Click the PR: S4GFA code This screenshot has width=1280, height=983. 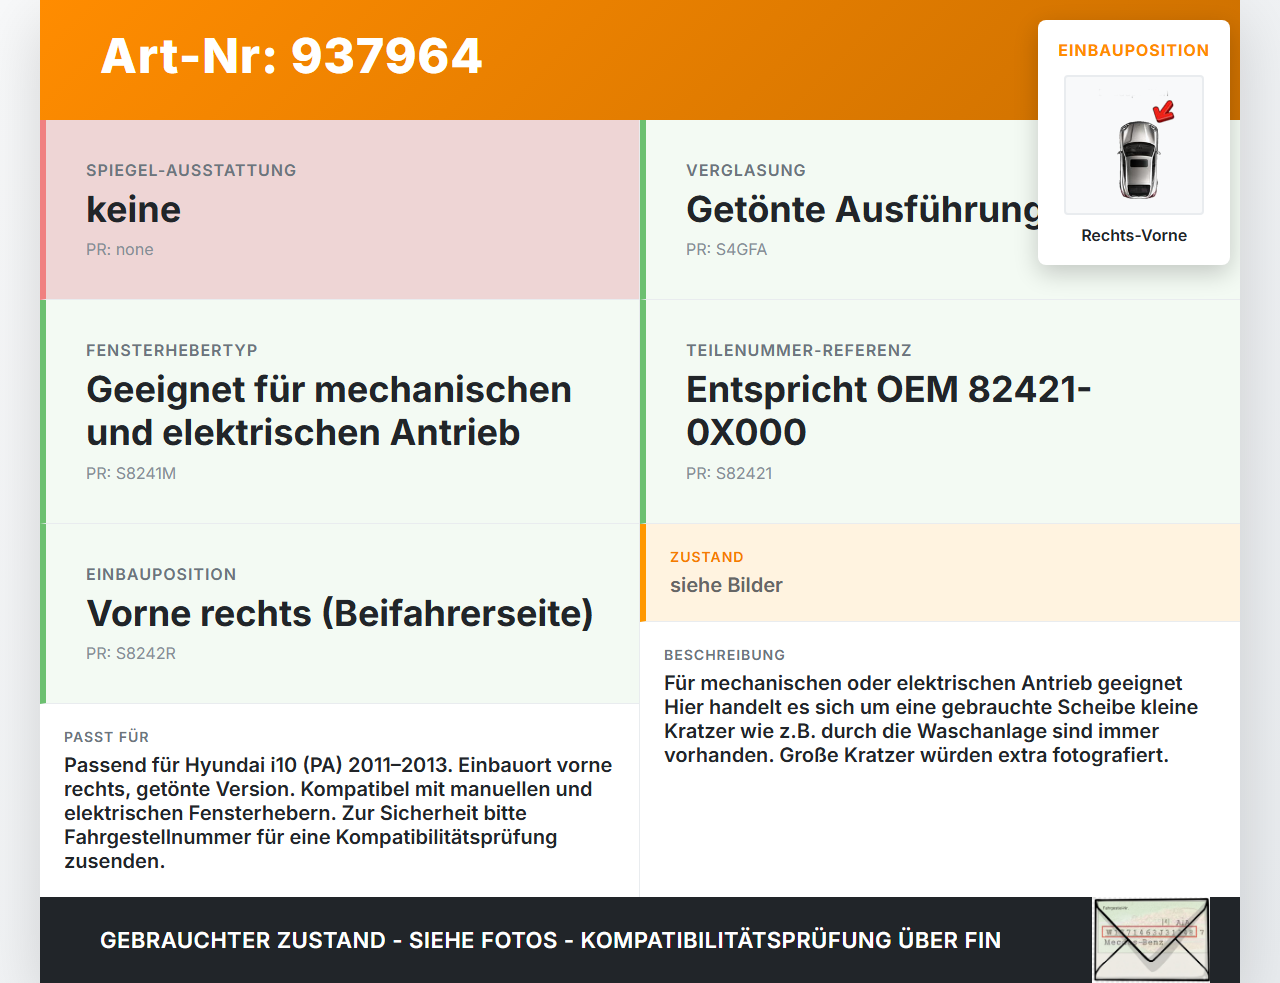tap(726, 250)
